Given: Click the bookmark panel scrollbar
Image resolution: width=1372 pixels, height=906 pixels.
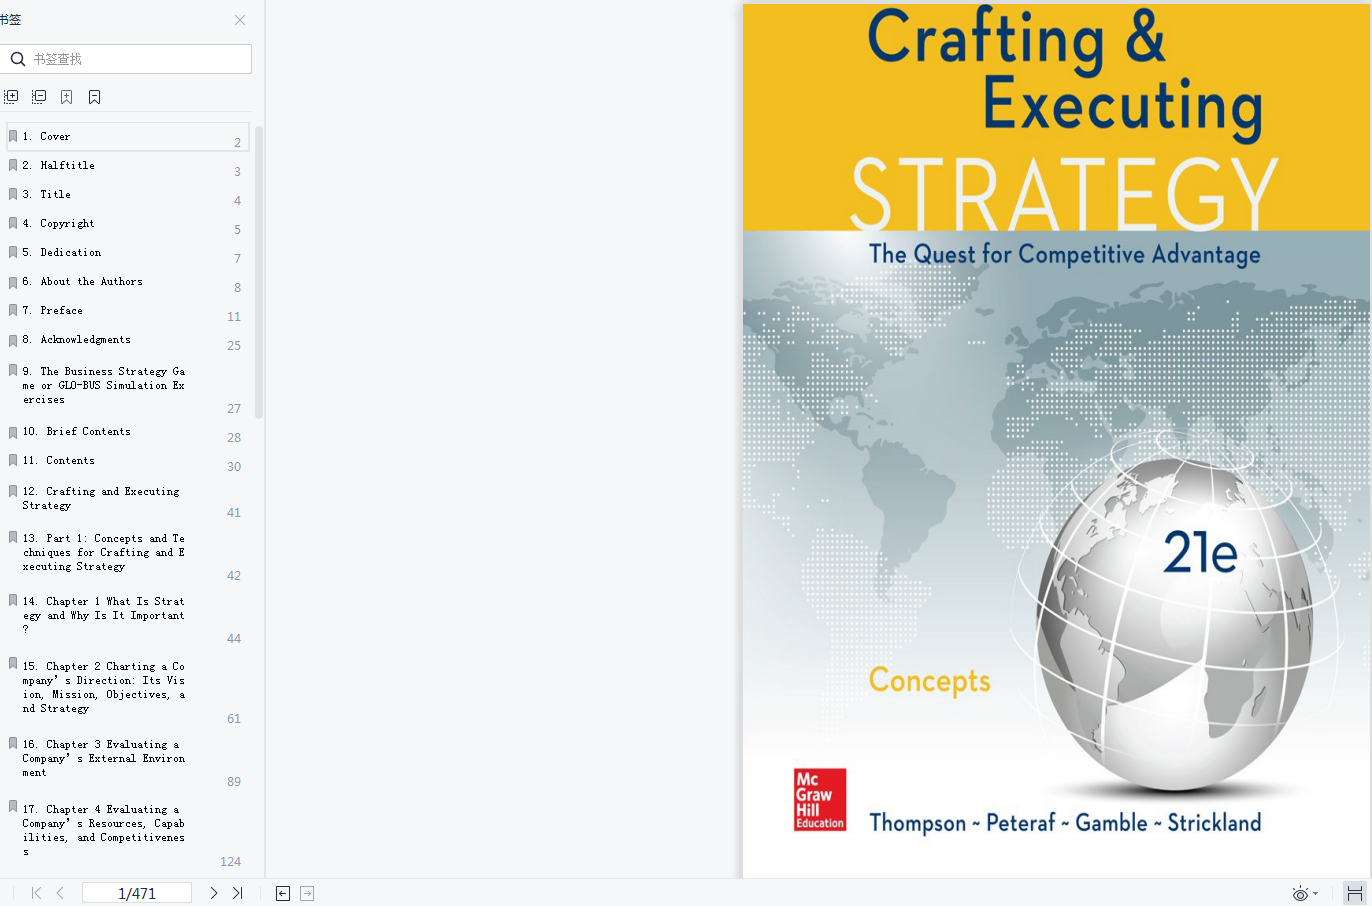Looking at the screenshot, I should coord(259,272).
